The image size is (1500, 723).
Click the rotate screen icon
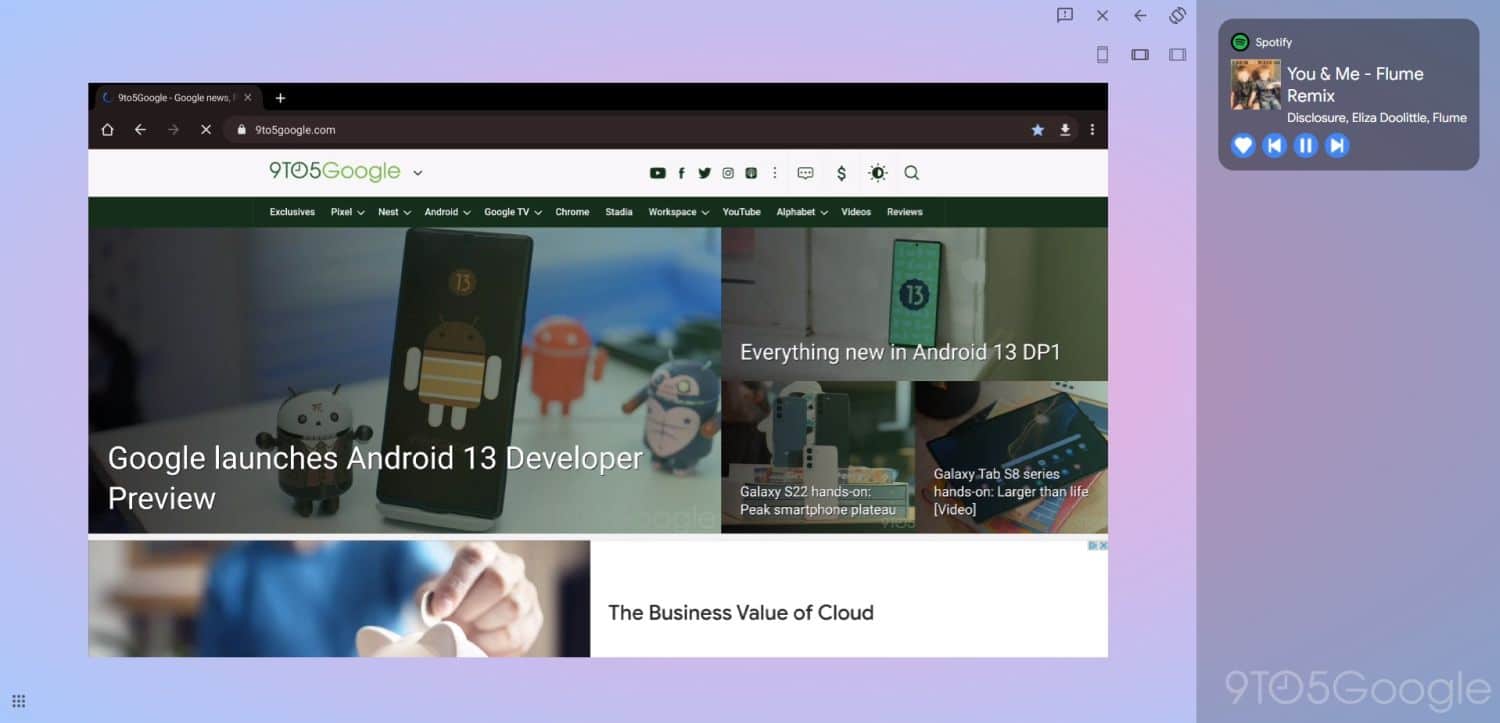1177,15
